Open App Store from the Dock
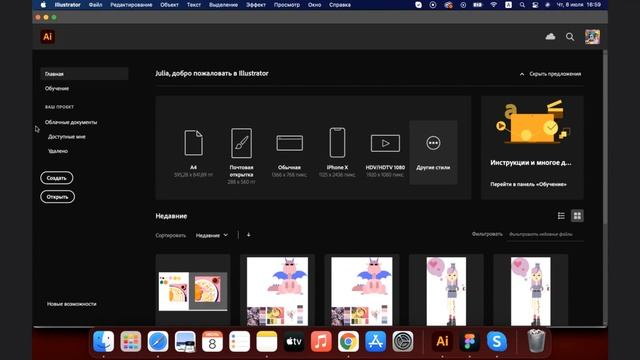This screenshot has width=640, height=360. tap(376, 341)
